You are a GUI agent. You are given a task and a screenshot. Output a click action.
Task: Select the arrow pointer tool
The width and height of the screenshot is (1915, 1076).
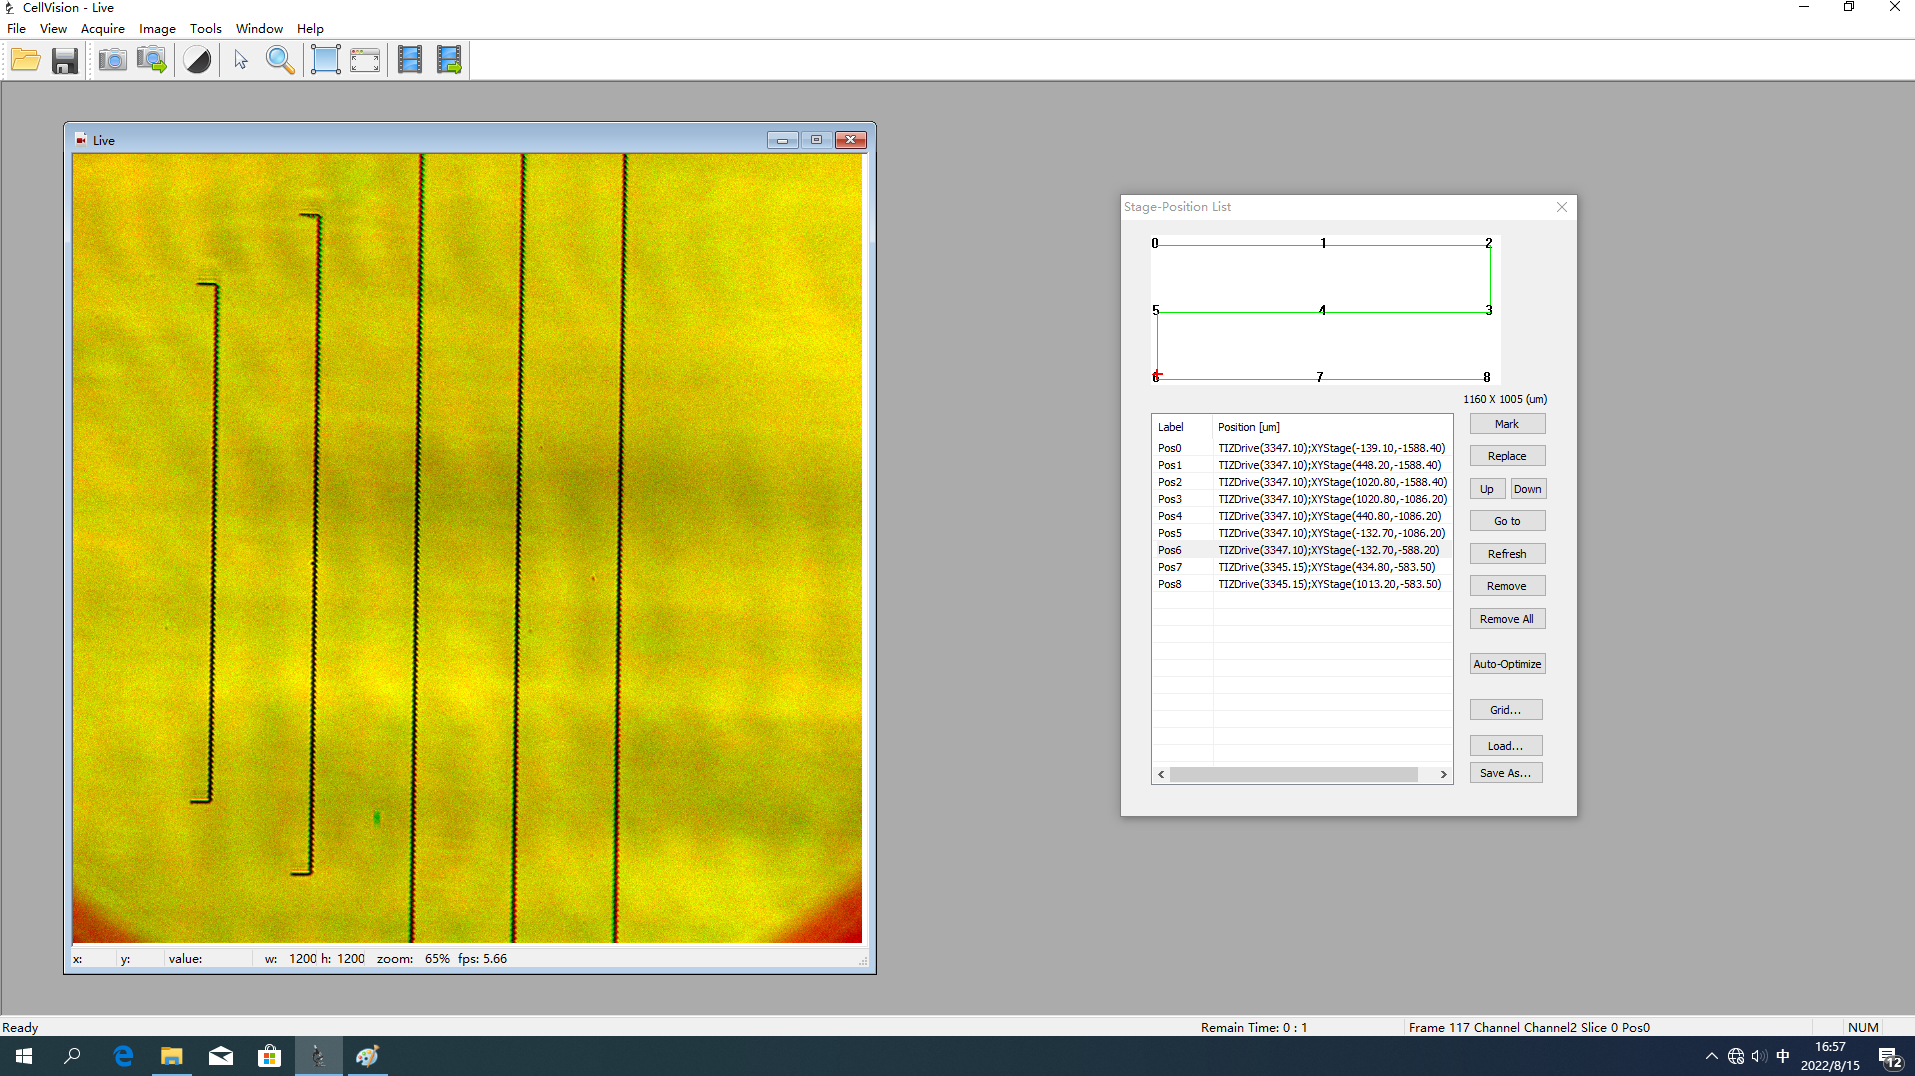click(x=241, y=60)
